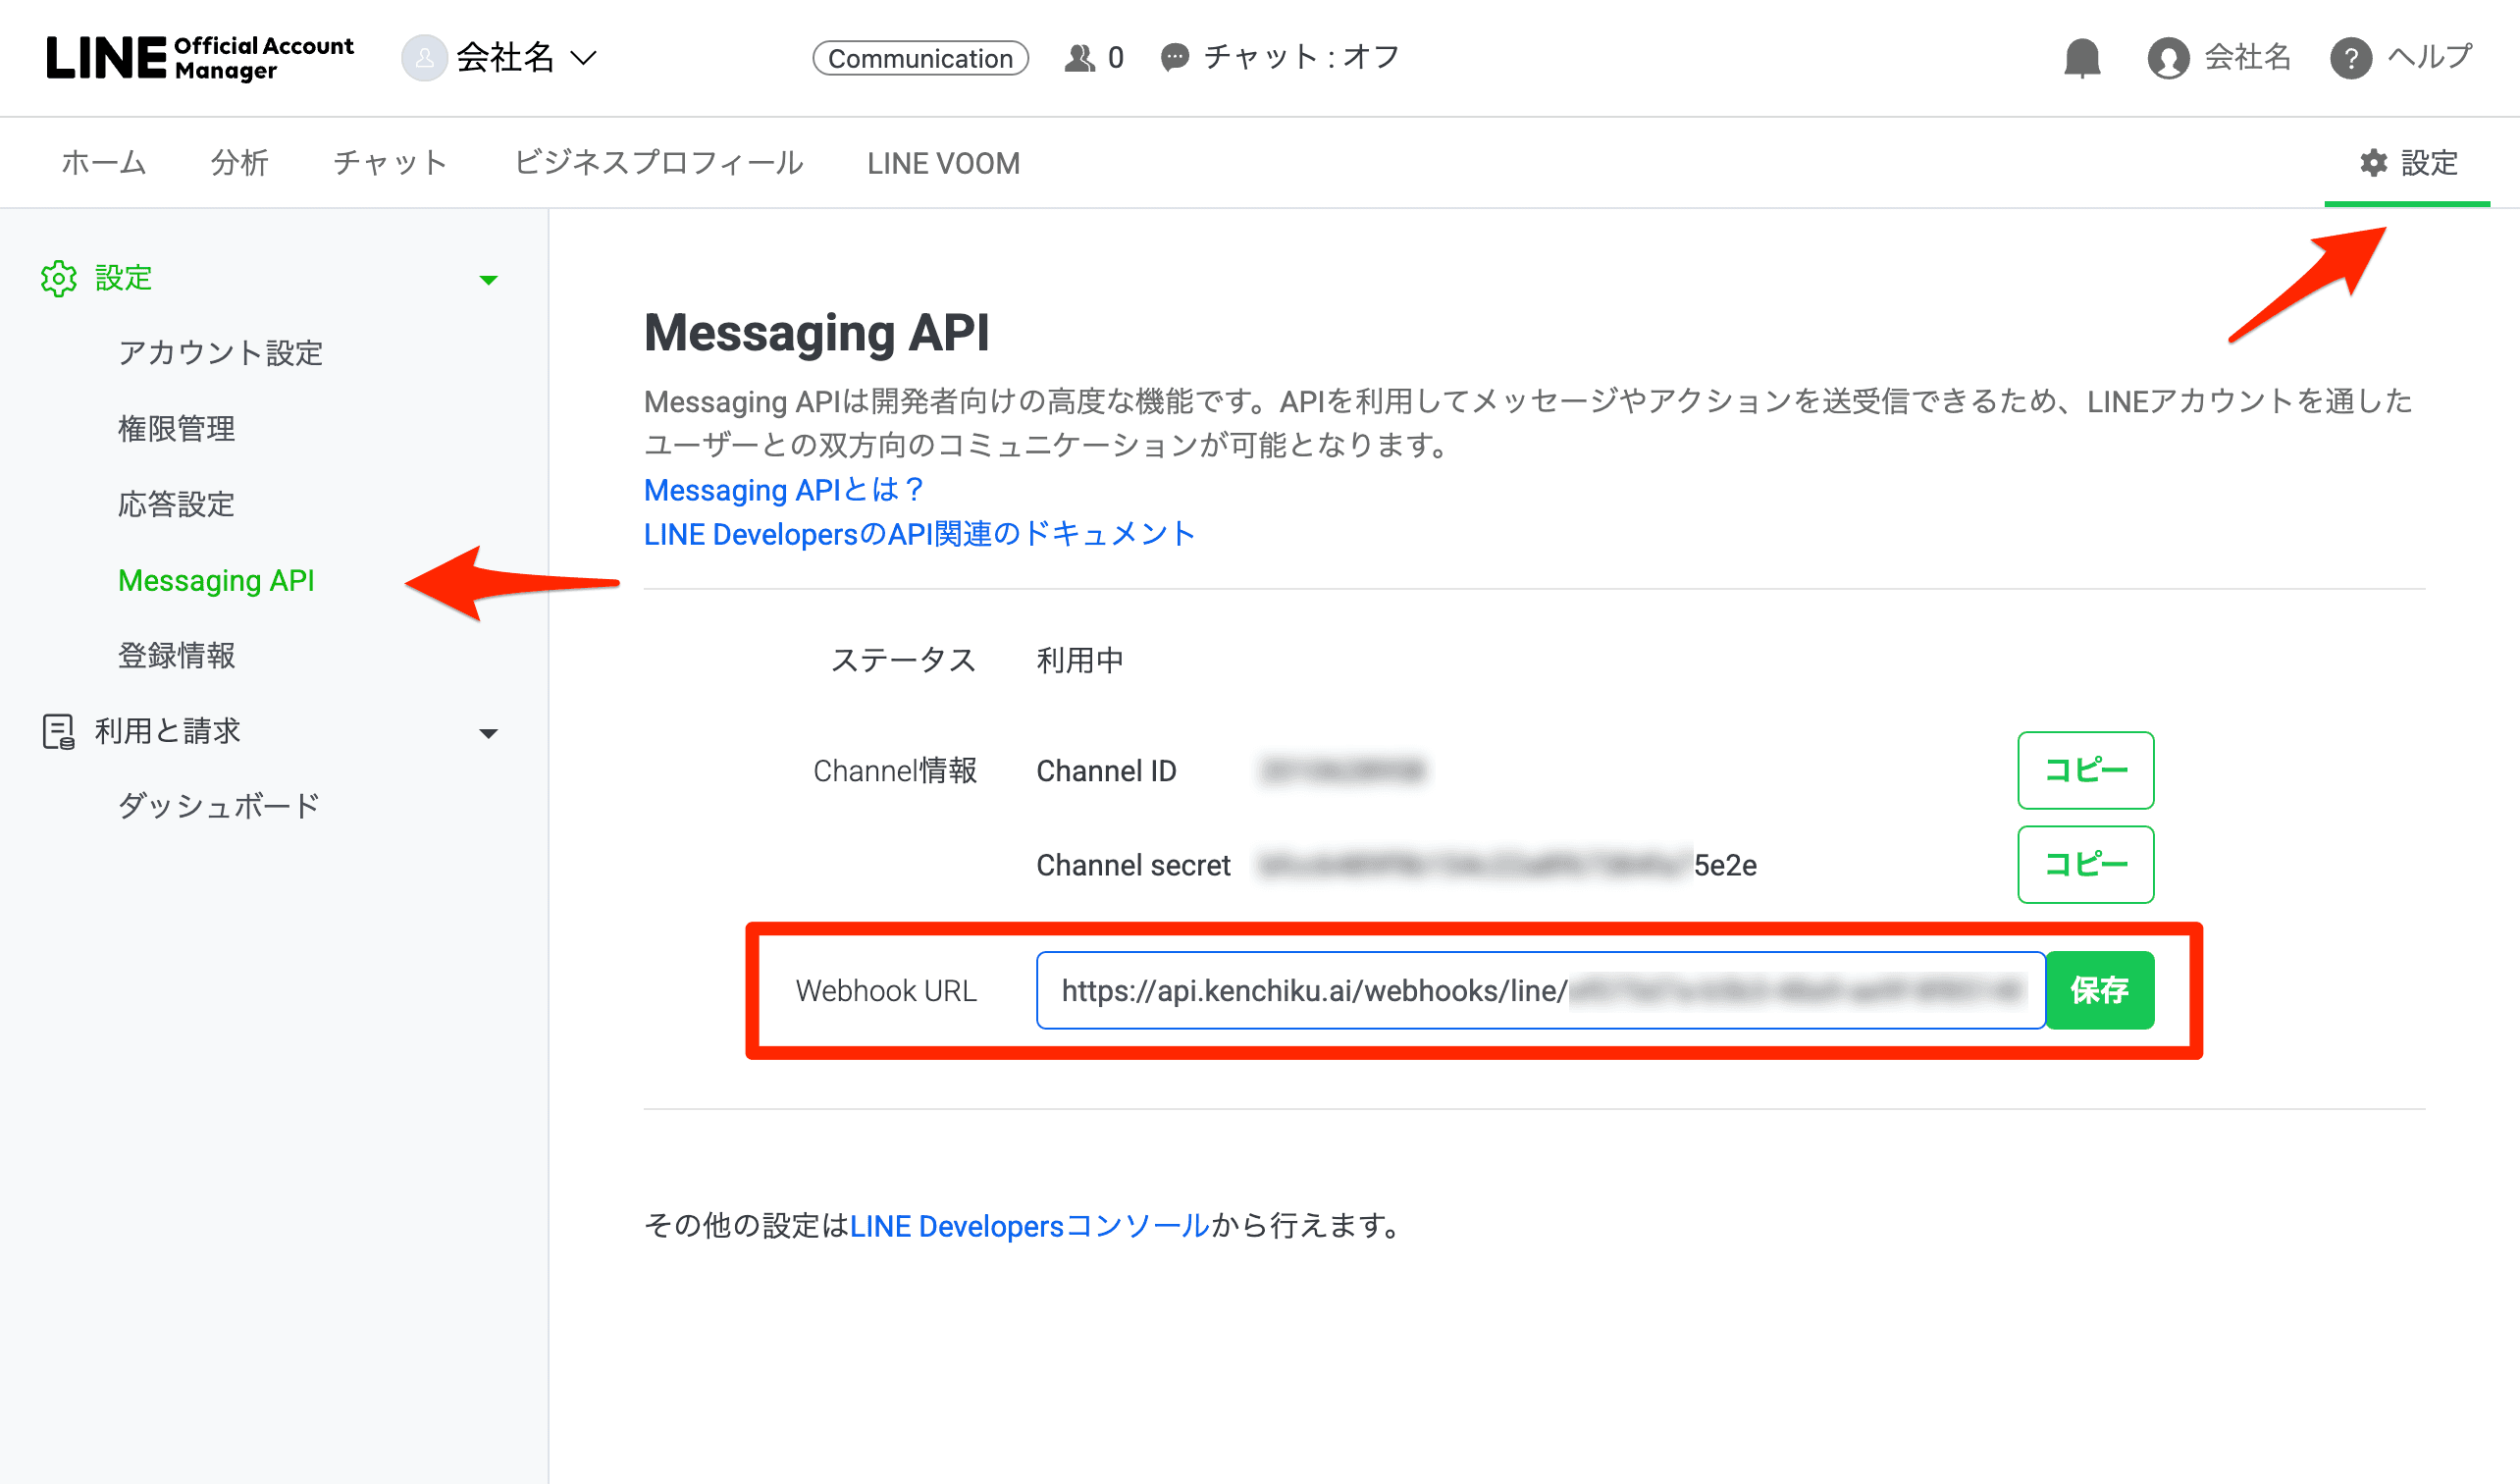The height and width of the screenshot is (1484, 2520).
Task: Click the Webhook URL label
Action: click(x=886, y=991)
